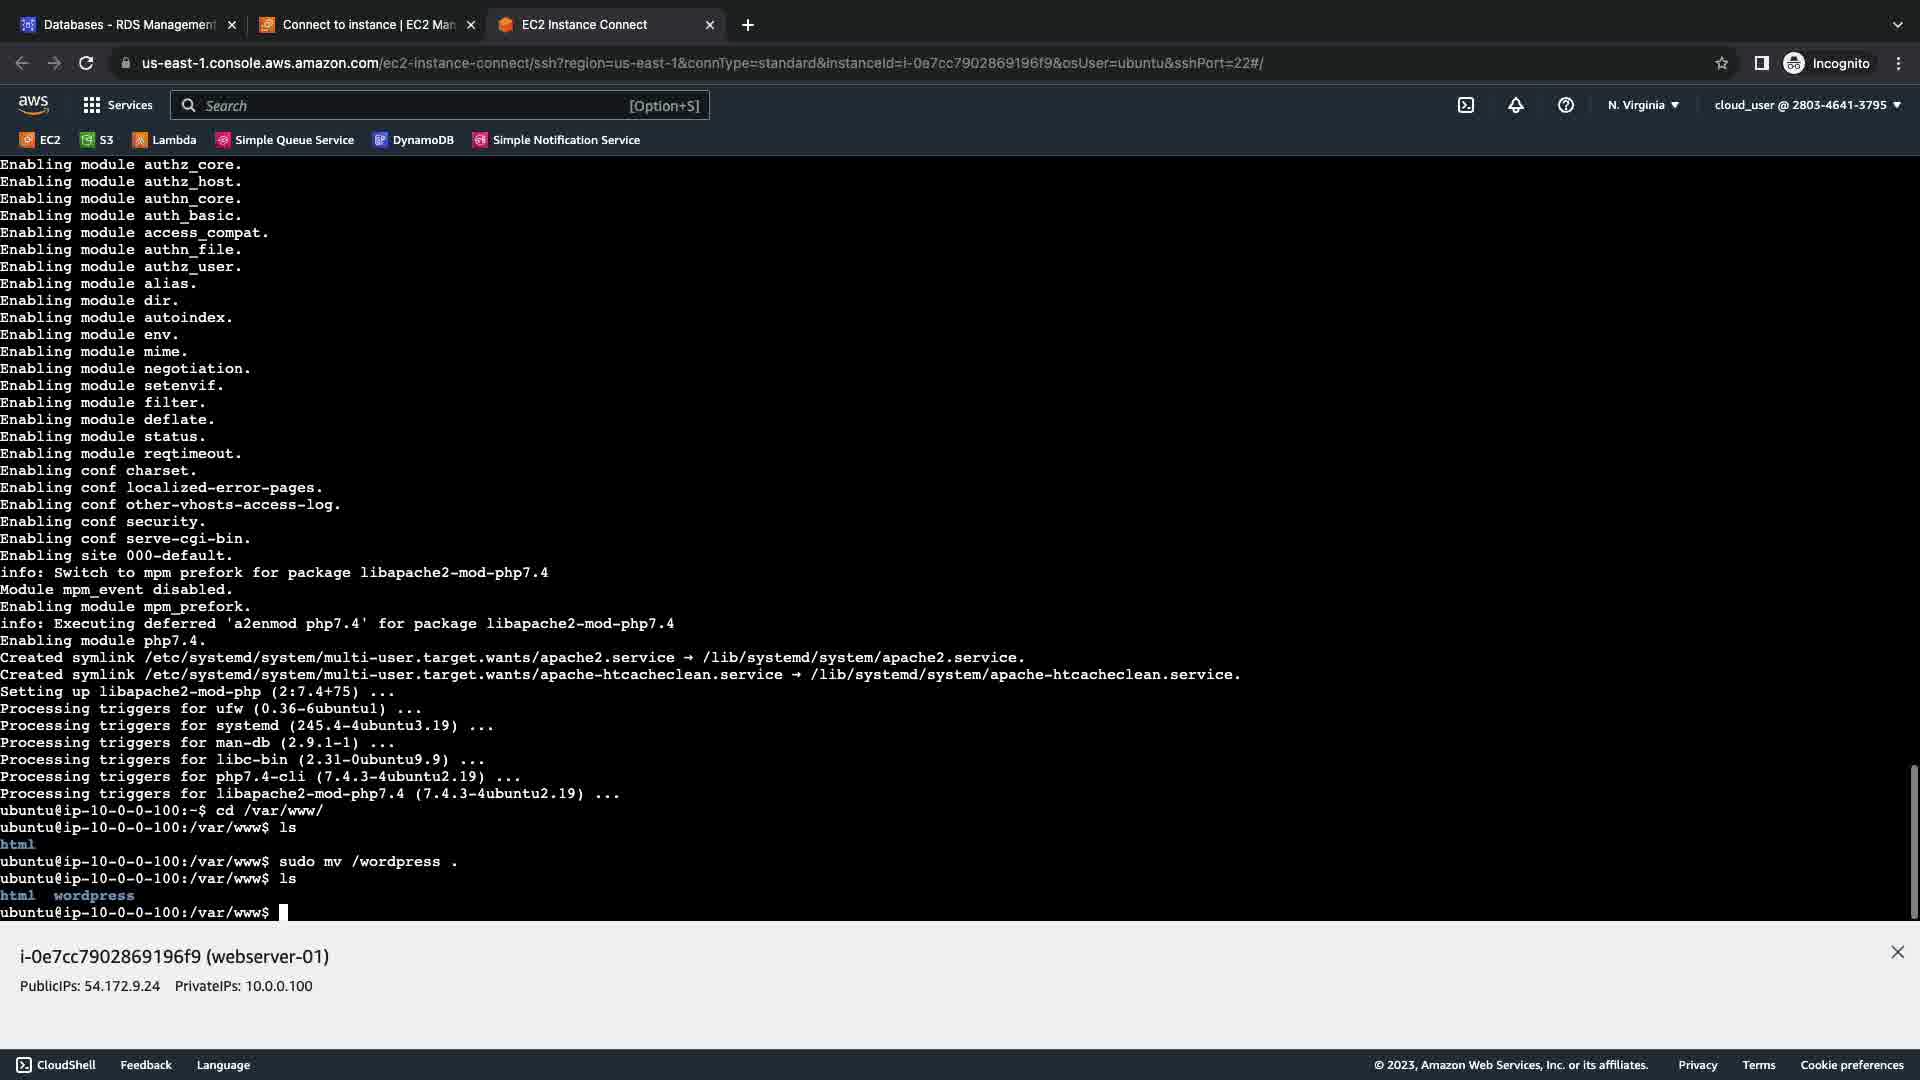Image resolution: width=1920 pixels, height=1080 pixels.
Task: Expand the N. Virginia region dropdown
Action: point(1643,105)
